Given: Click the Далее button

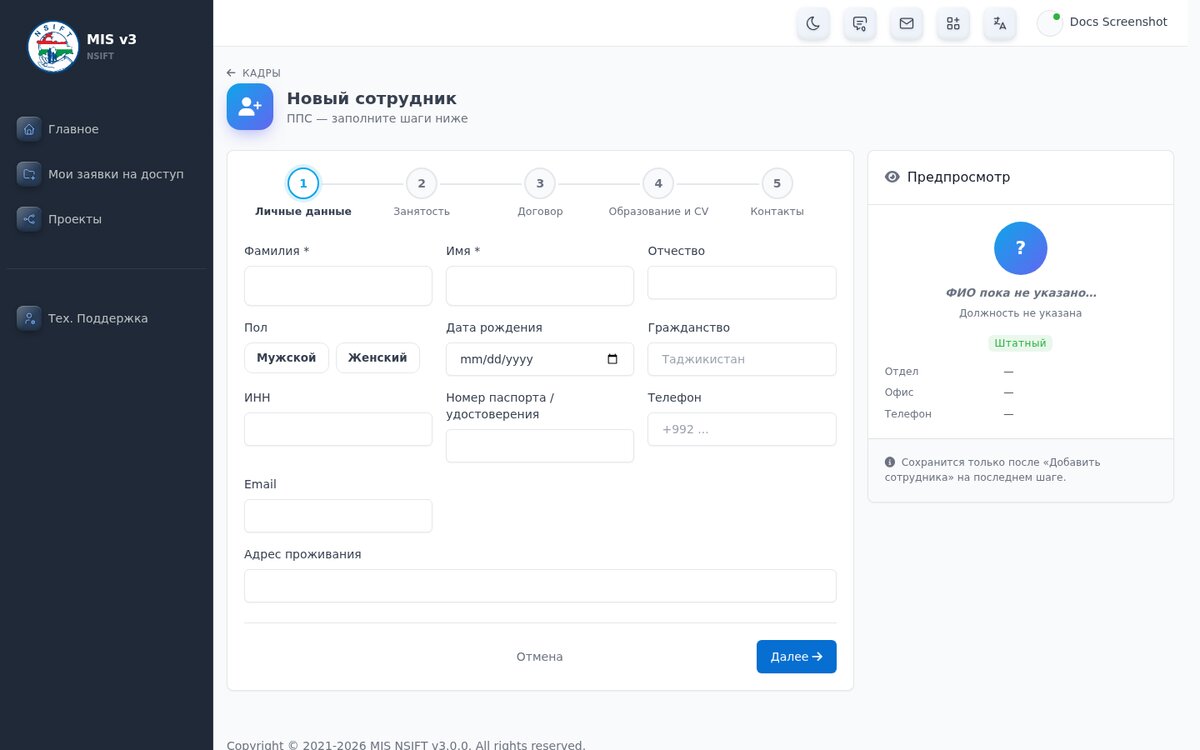Looking at the screenshot, I should coord(796,657).
